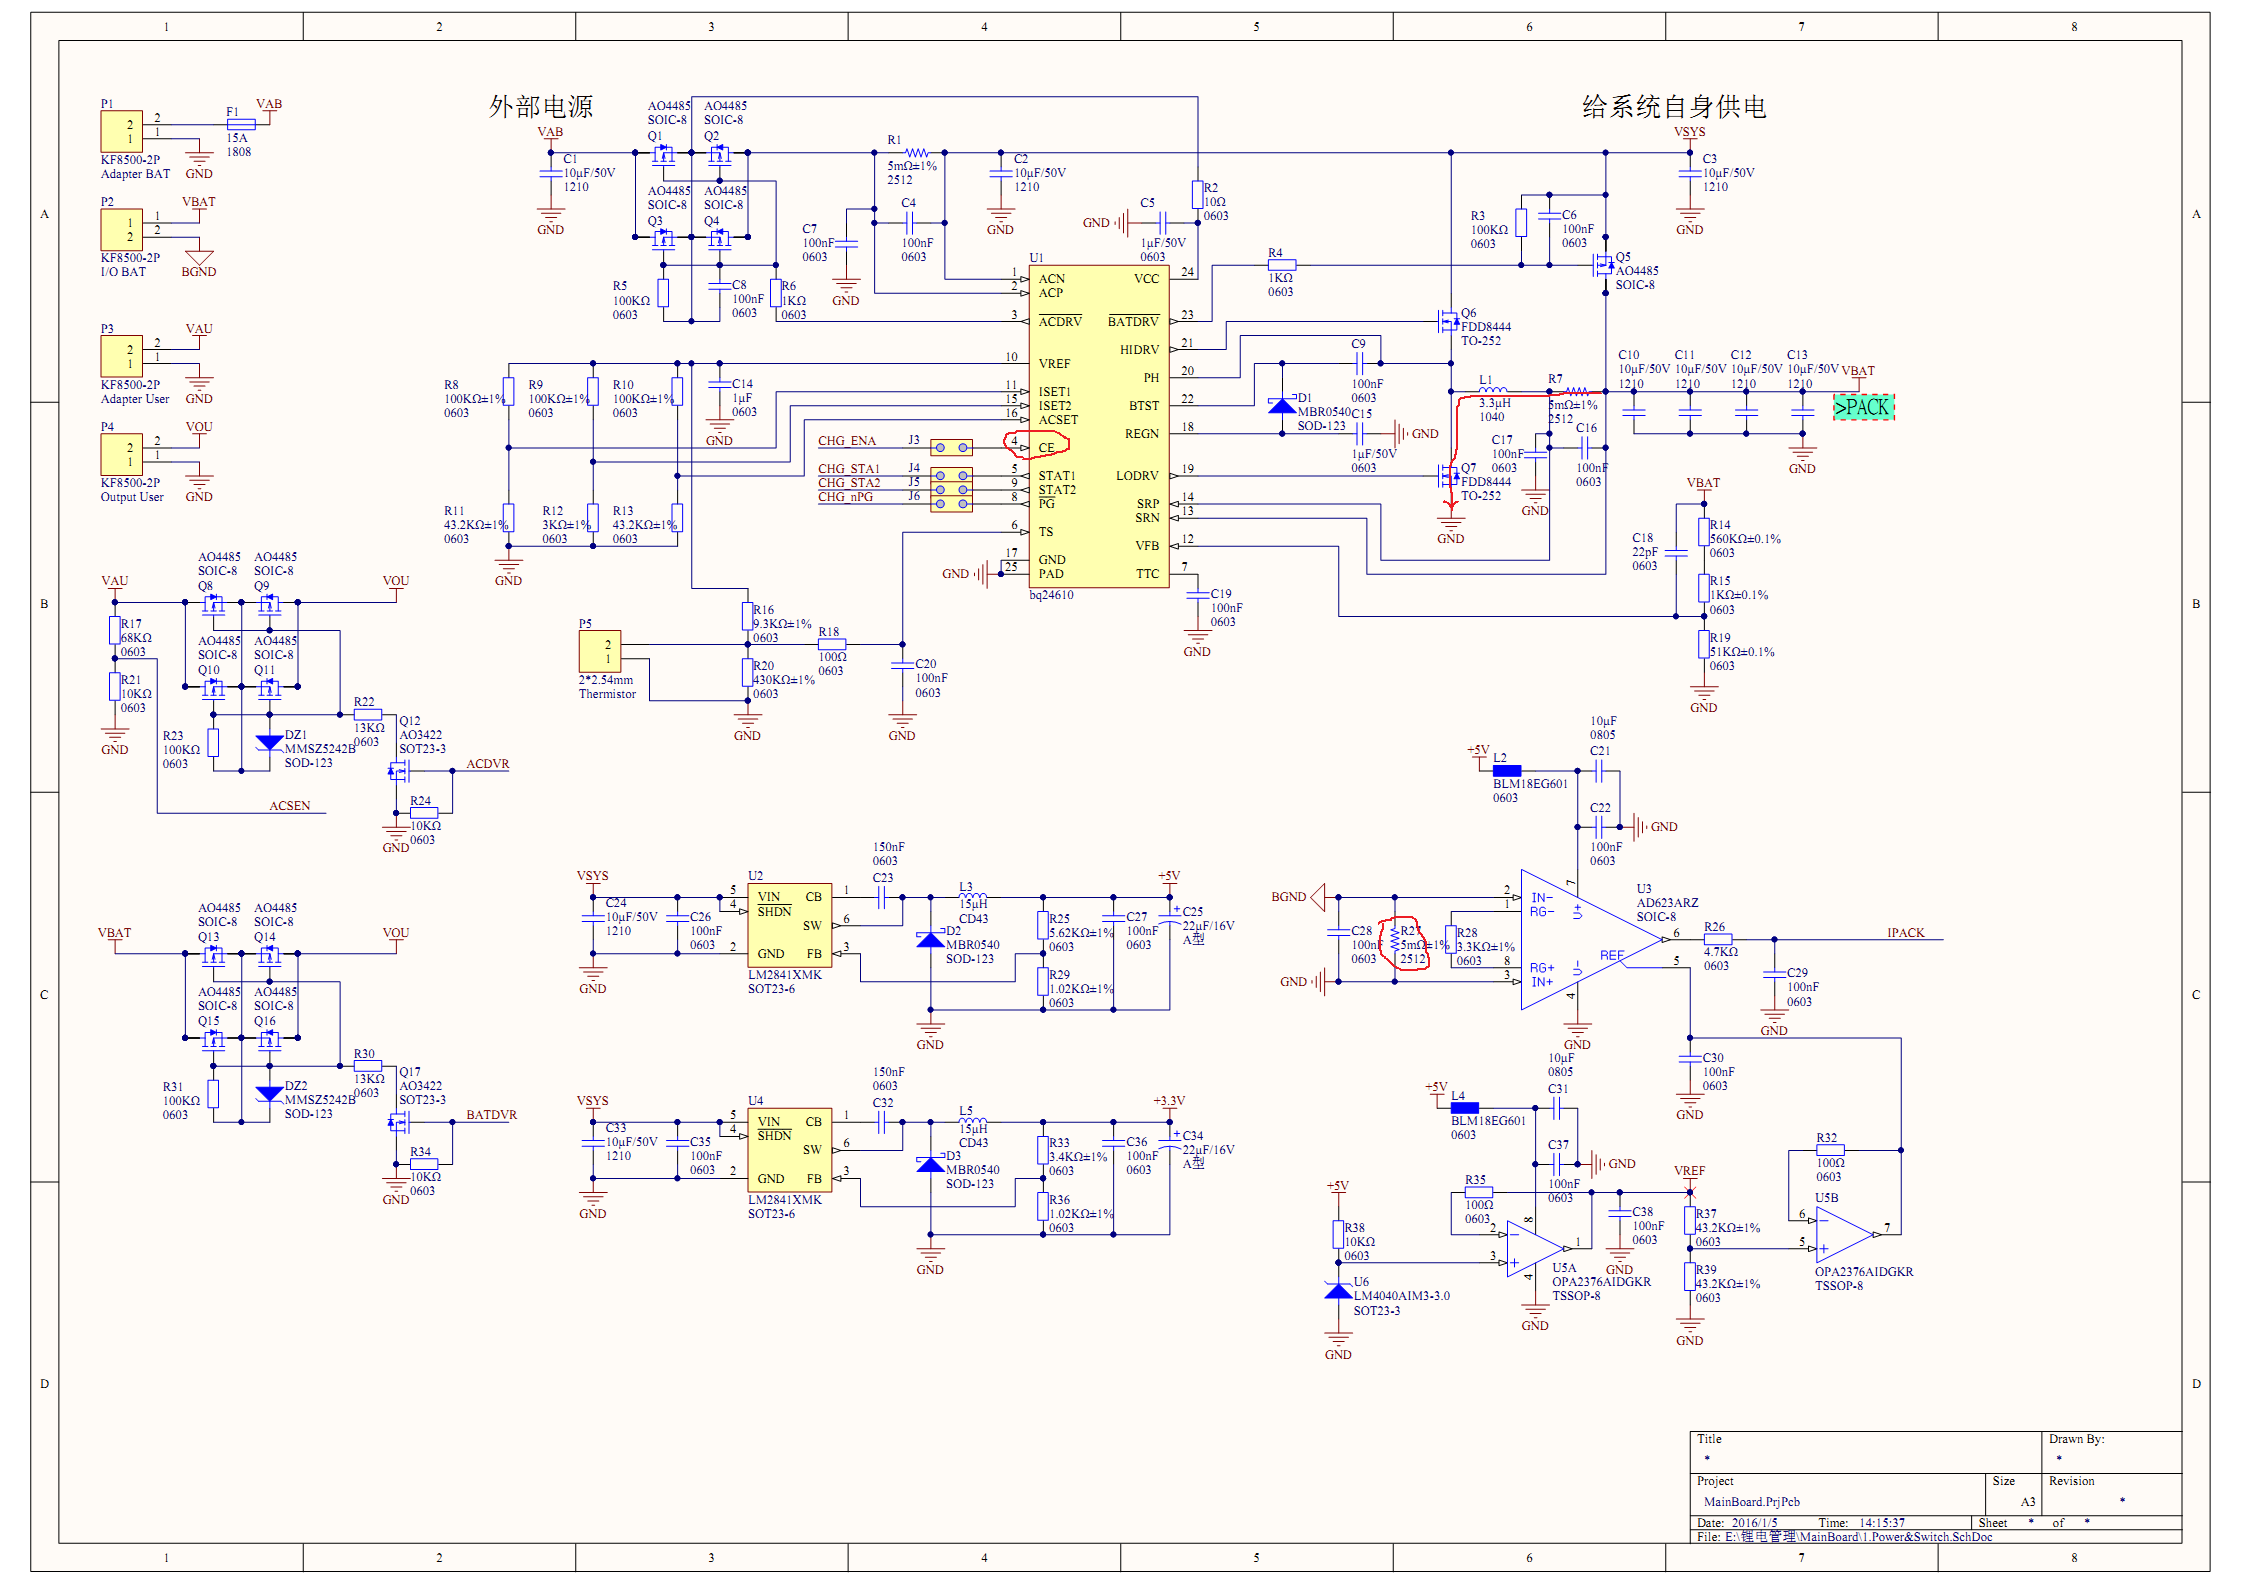The width and height of the screenshot is (2244, 1586).
Task: Select the U2 LM2841XMK regulator block
Action: click(x=789, y=925)
